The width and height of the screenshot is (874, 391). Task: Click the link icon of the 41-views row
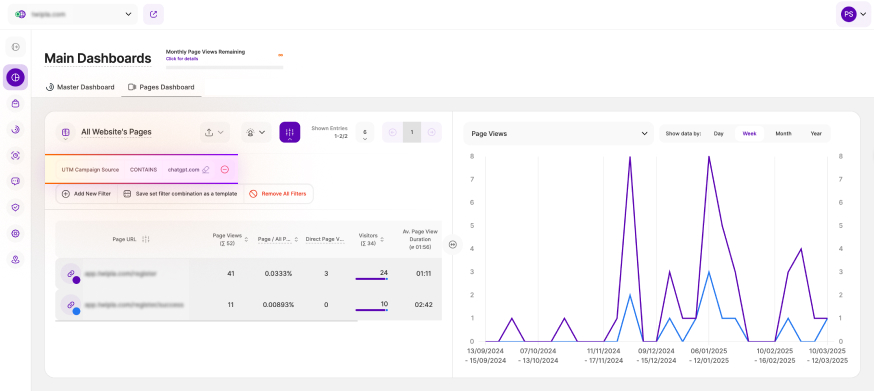pyautogui.click(x=71, y=274)
